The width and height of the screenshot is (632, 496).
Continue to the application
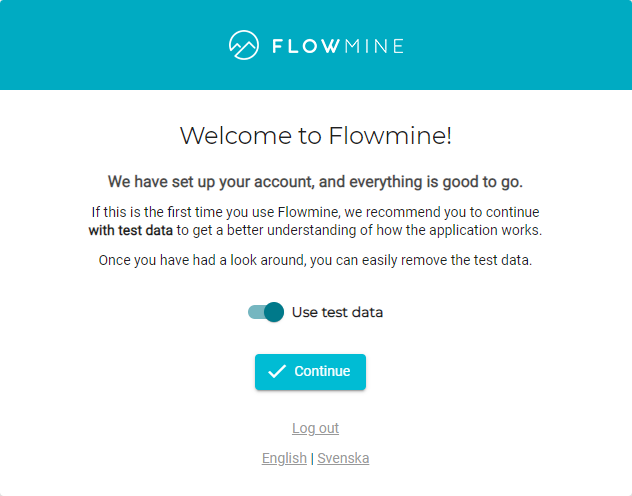[310, 371]
